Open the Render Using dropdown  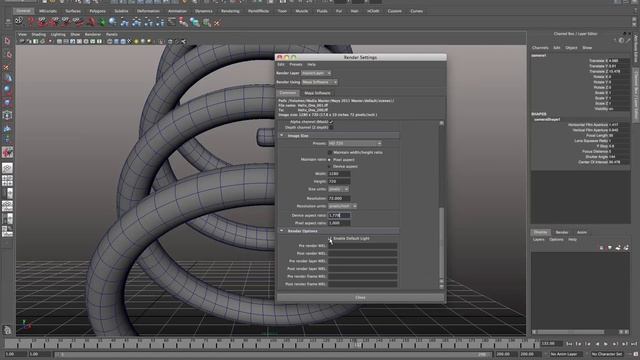click(320, 82)
